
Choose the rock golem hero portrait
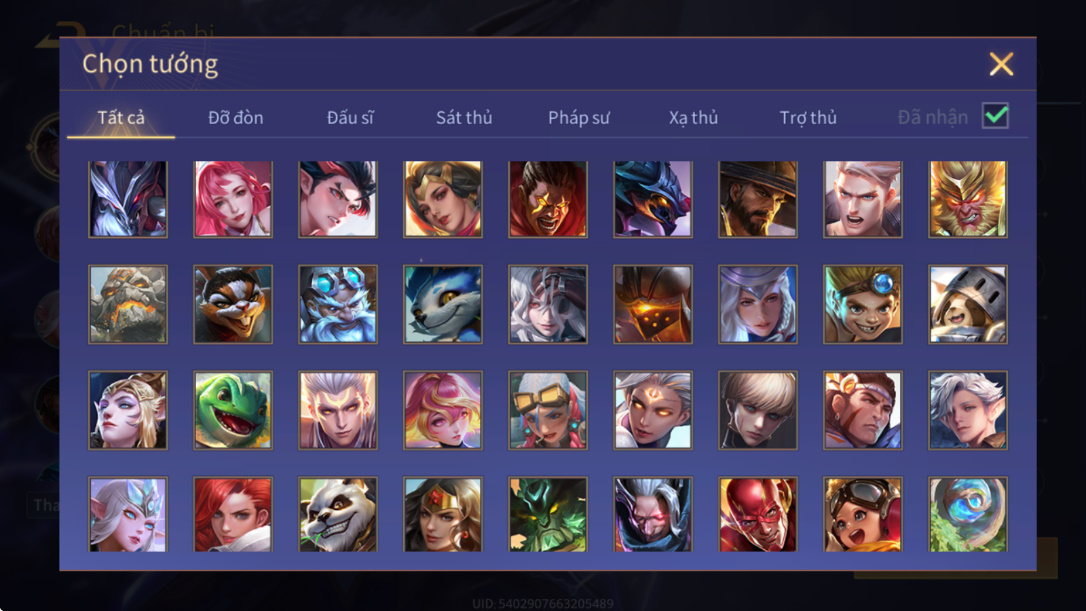pyautogui.click(x=128, y=305)
